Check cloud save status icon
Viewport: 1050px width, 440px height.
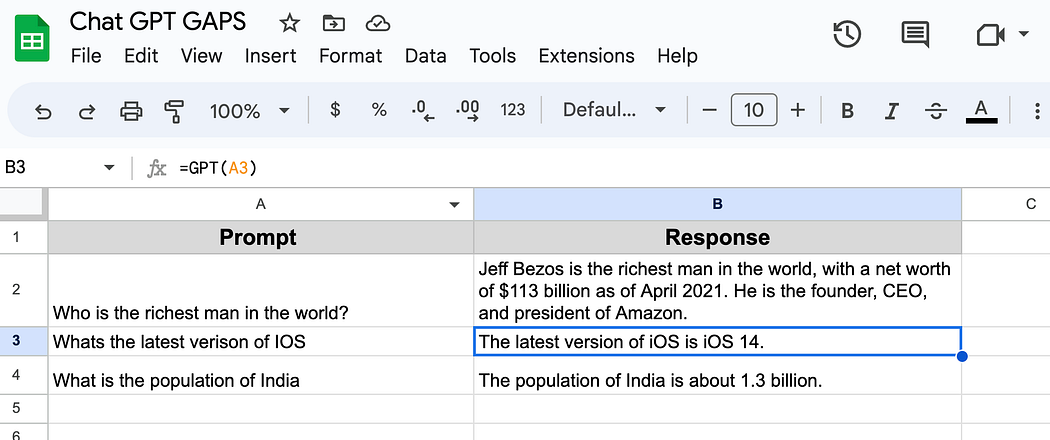[x=378, y=24]
